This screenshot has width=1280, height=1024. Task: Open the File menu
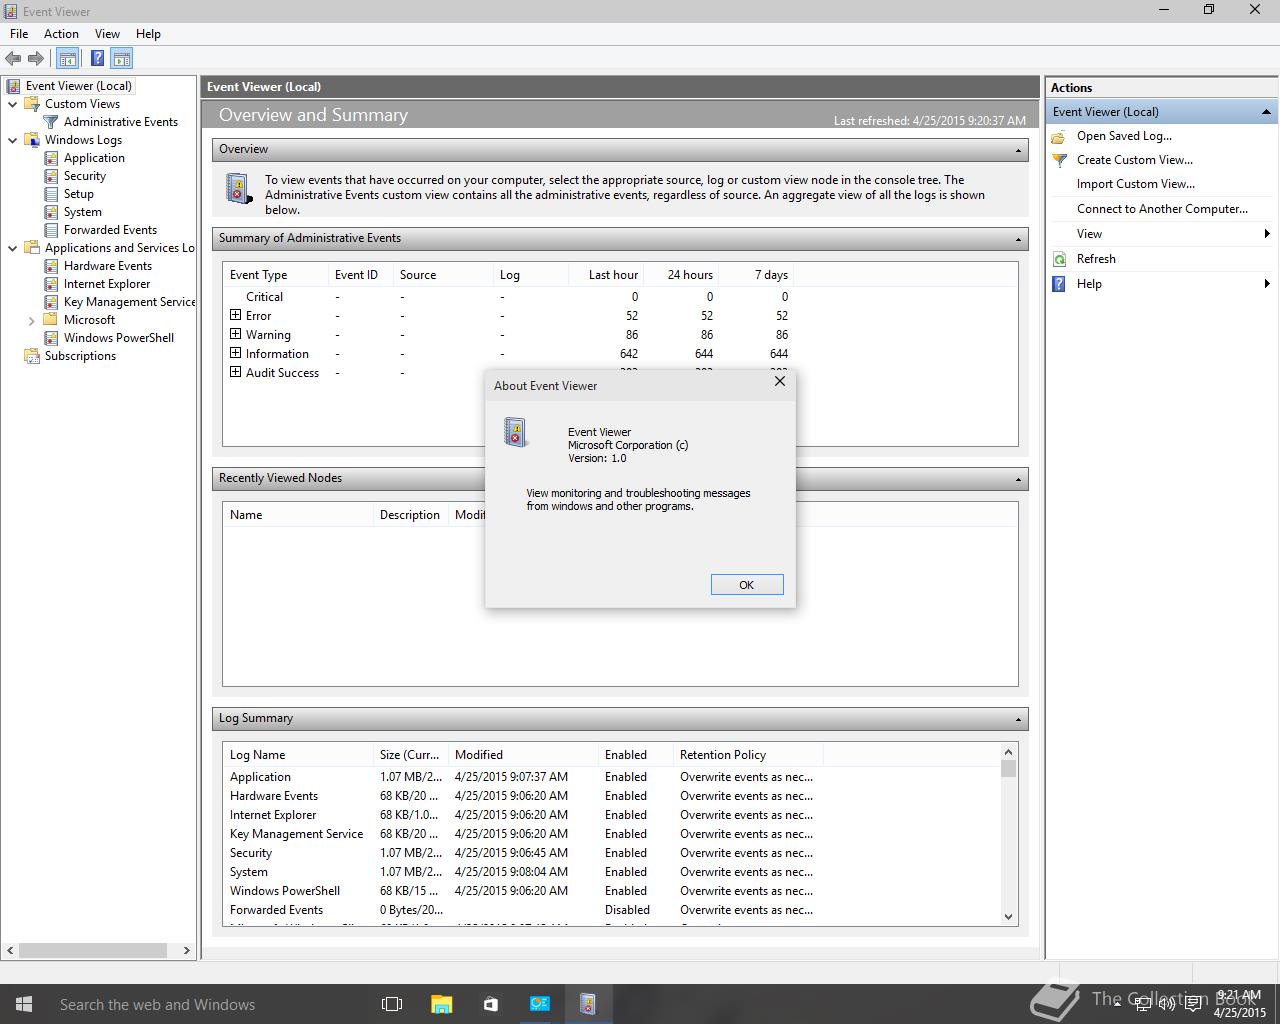pyautogui.click(x=19, y=34)
